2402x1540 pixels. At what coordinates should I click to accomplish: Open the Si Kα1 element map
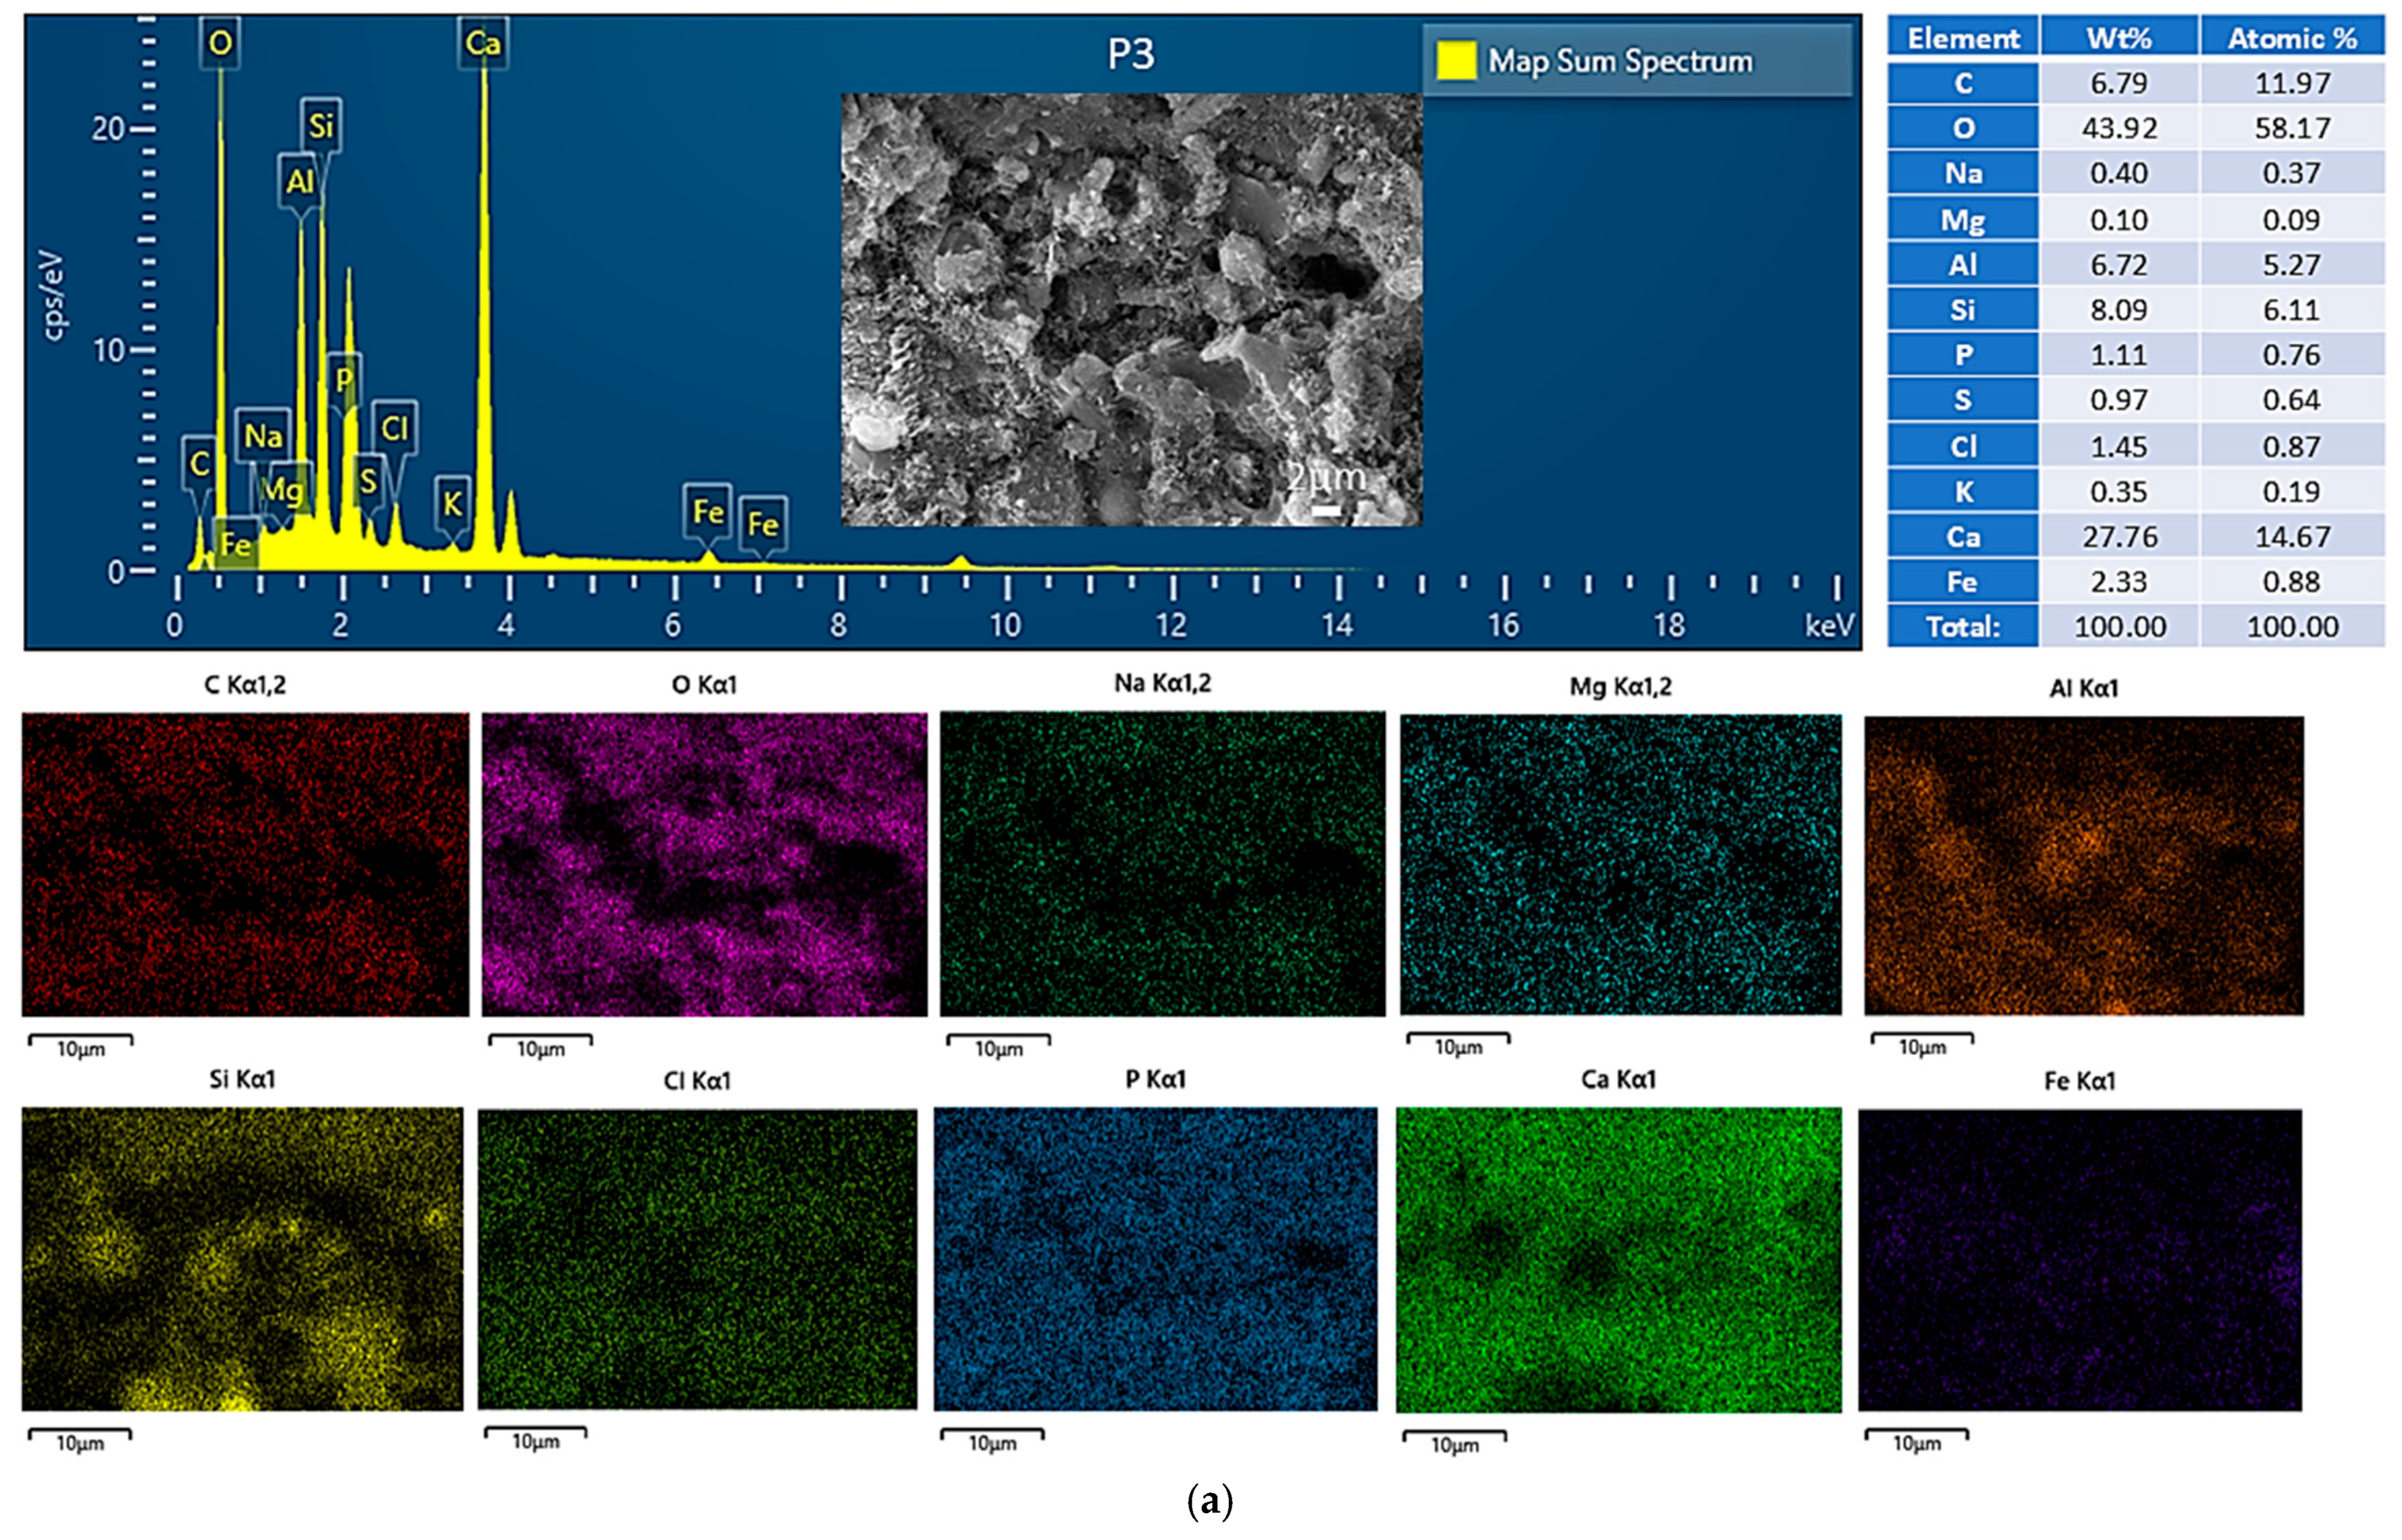(242, 1259)
